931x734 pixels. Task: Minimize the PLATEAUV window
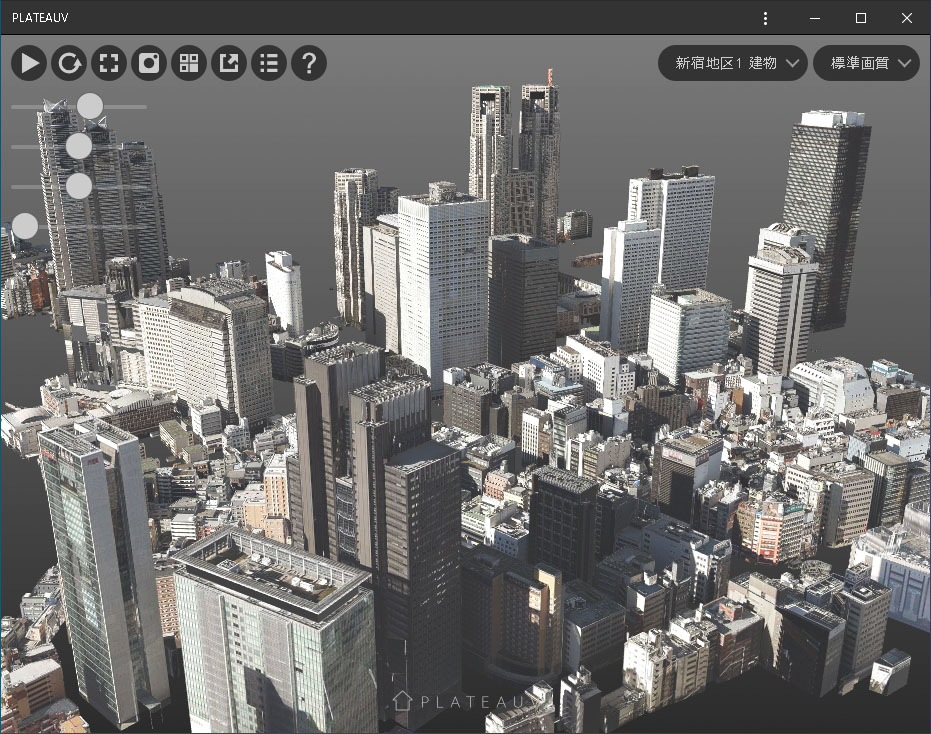pos(815,18)
